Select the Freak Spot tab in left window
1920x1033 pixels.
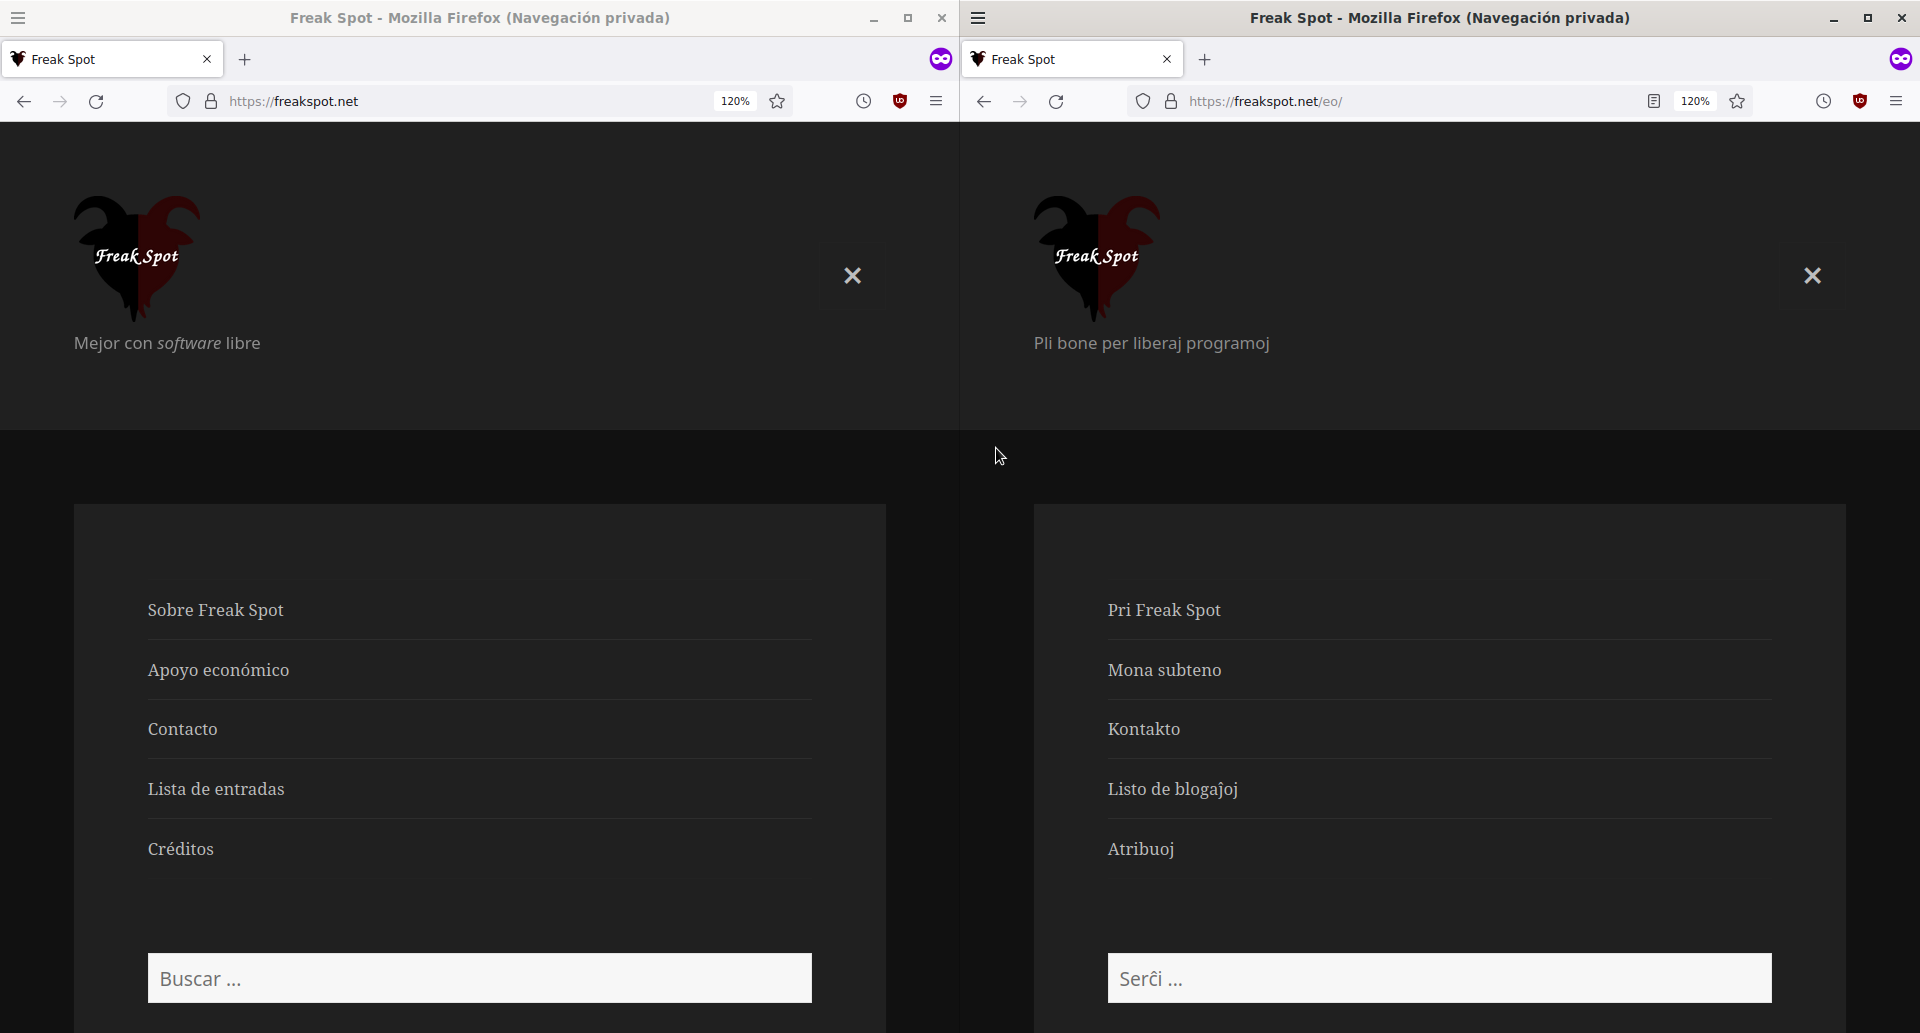112,59
